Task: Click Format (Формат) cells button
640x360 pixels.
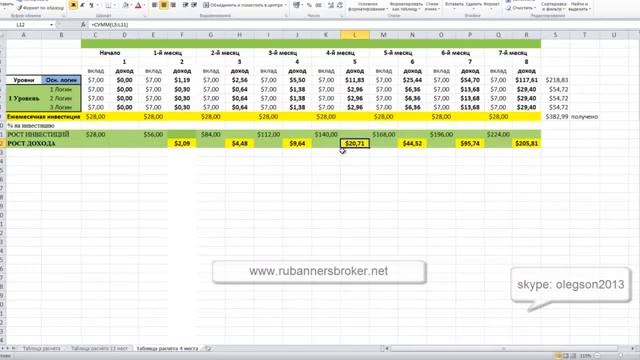Action: [x=491, y=5]
